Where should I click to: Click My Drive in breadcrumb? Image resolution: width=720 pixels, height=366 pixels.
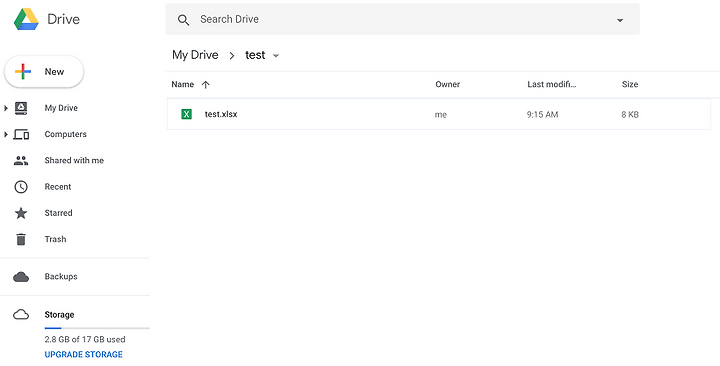195,55
